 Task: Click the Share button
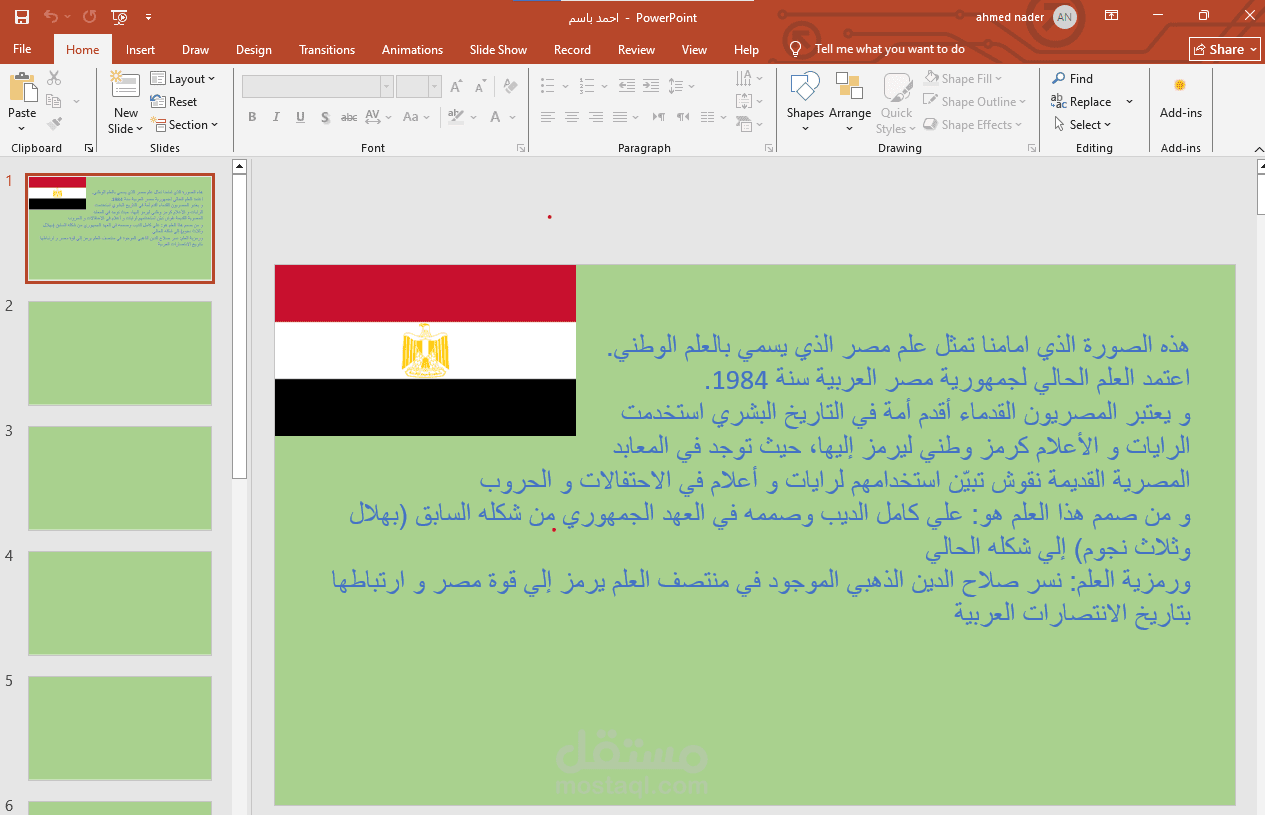coord(1224,49)
